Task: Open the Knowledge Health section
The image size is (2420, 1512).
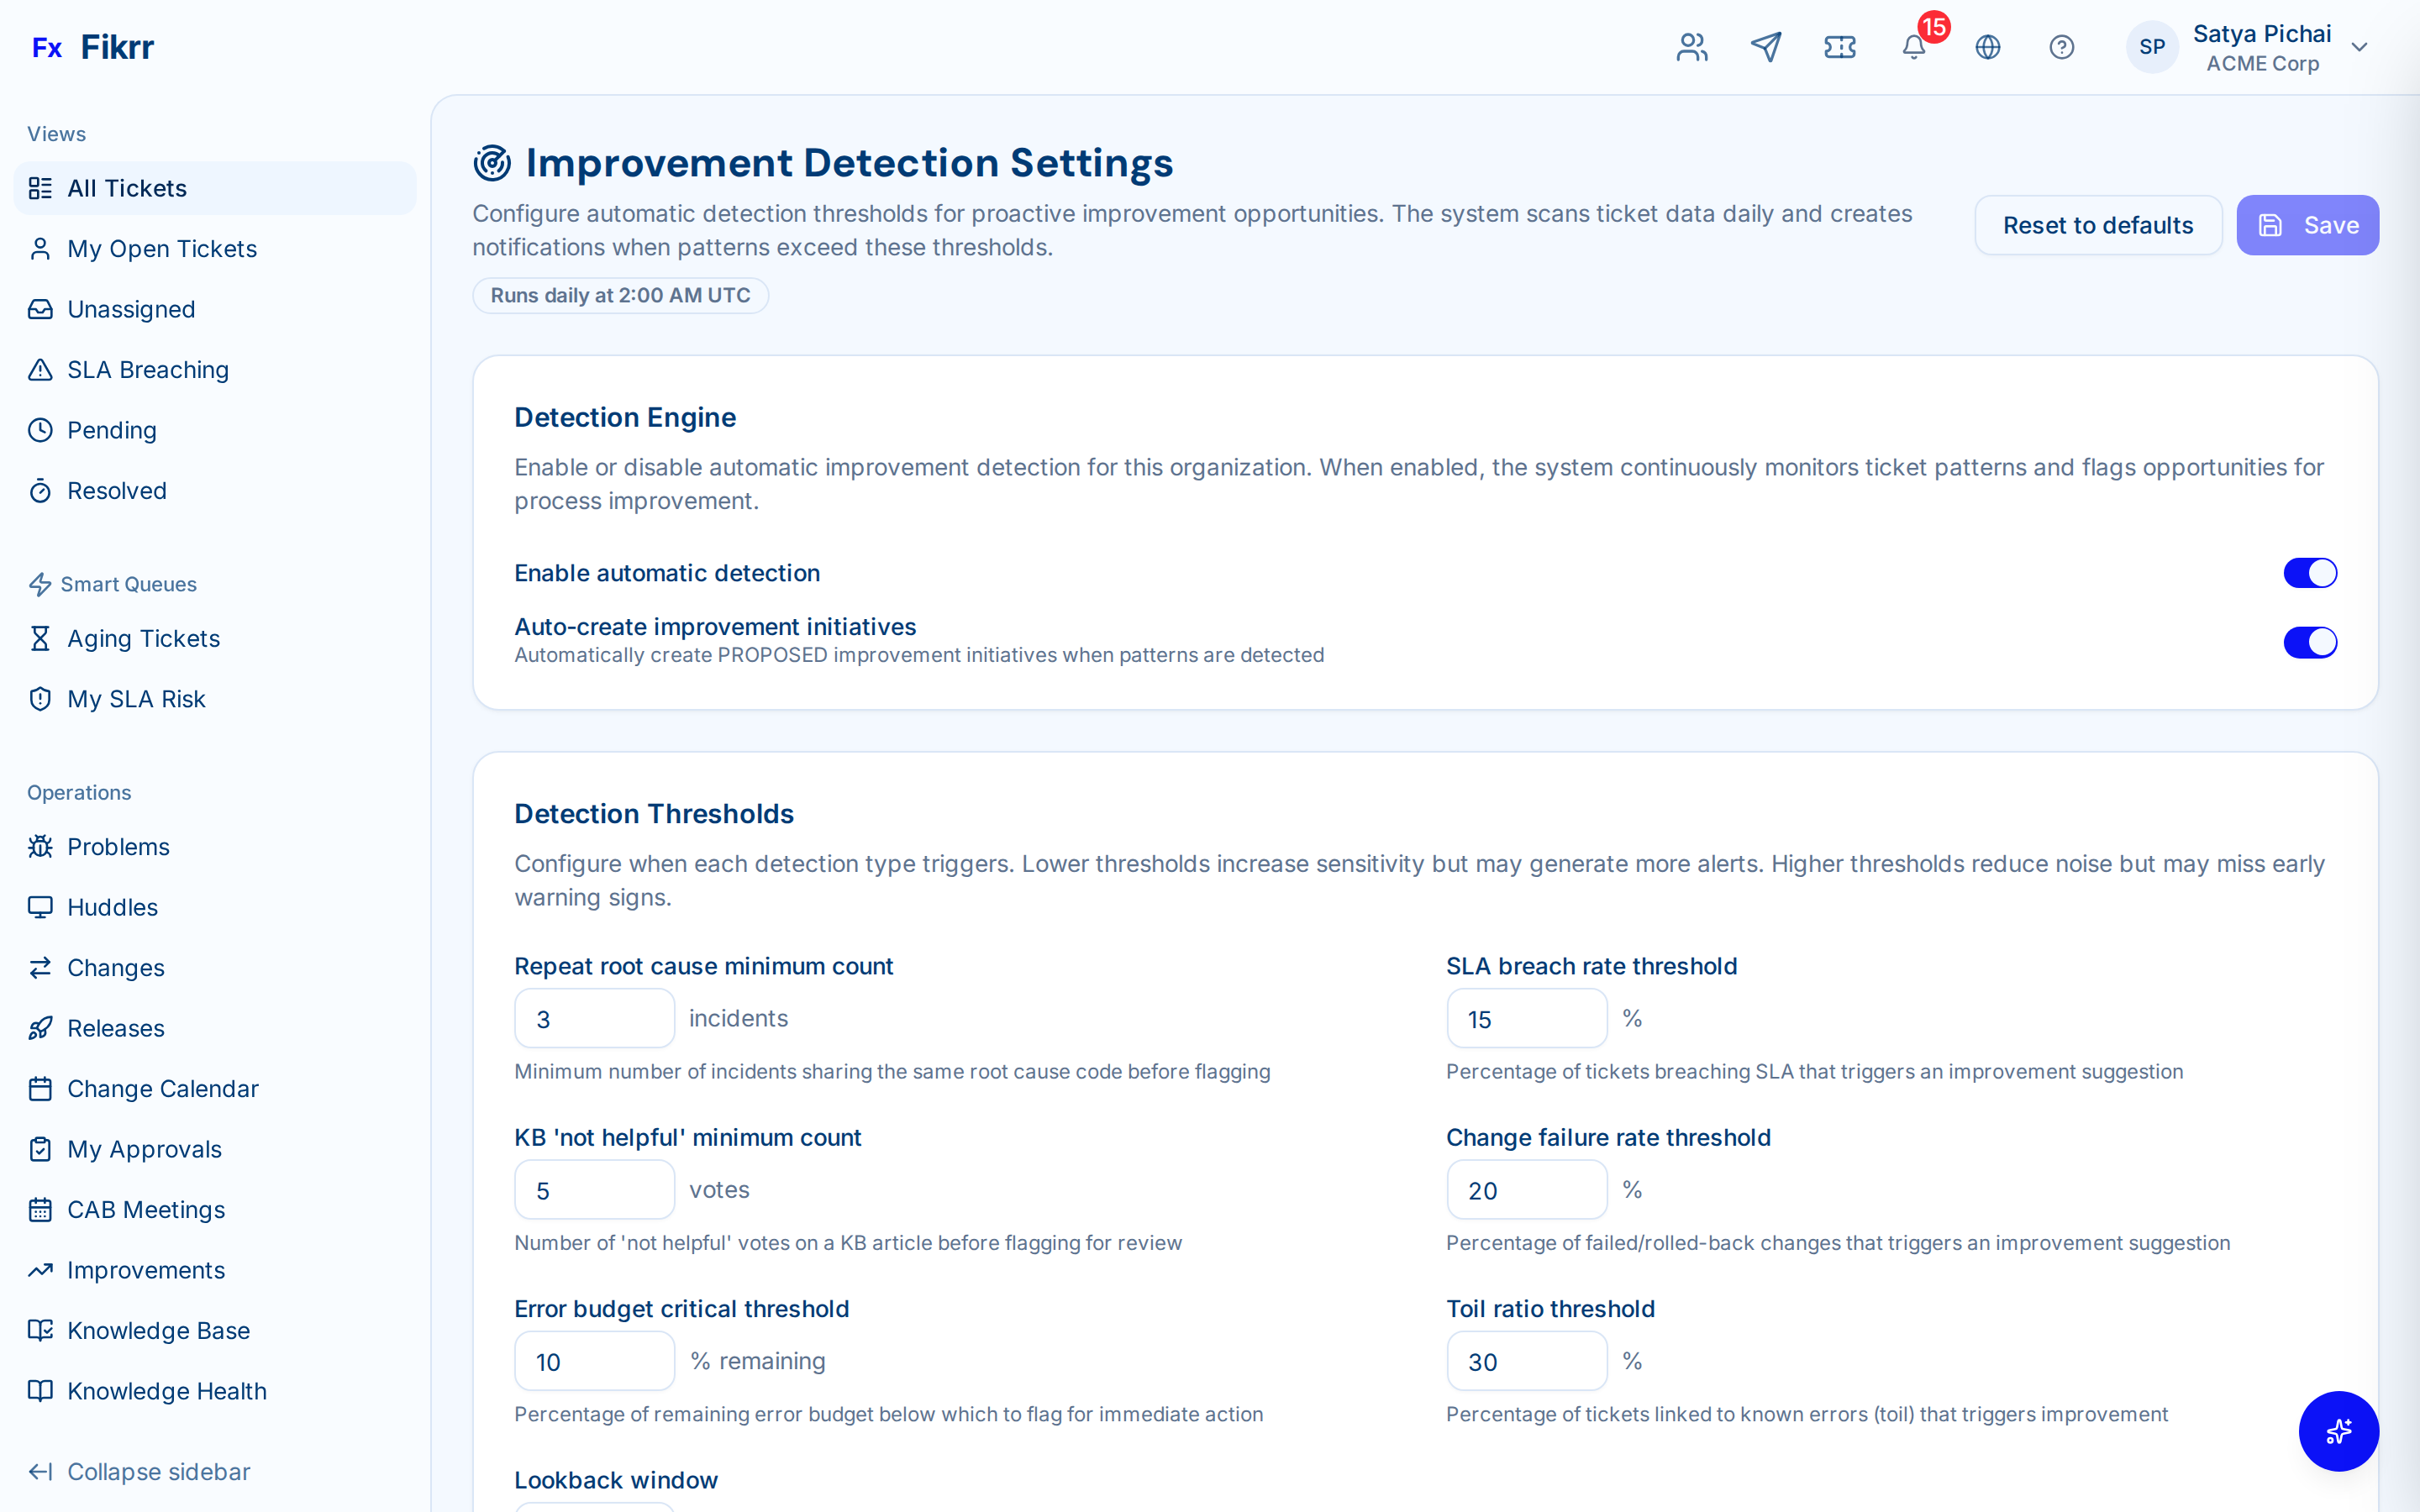Action: coord(166,1390)
